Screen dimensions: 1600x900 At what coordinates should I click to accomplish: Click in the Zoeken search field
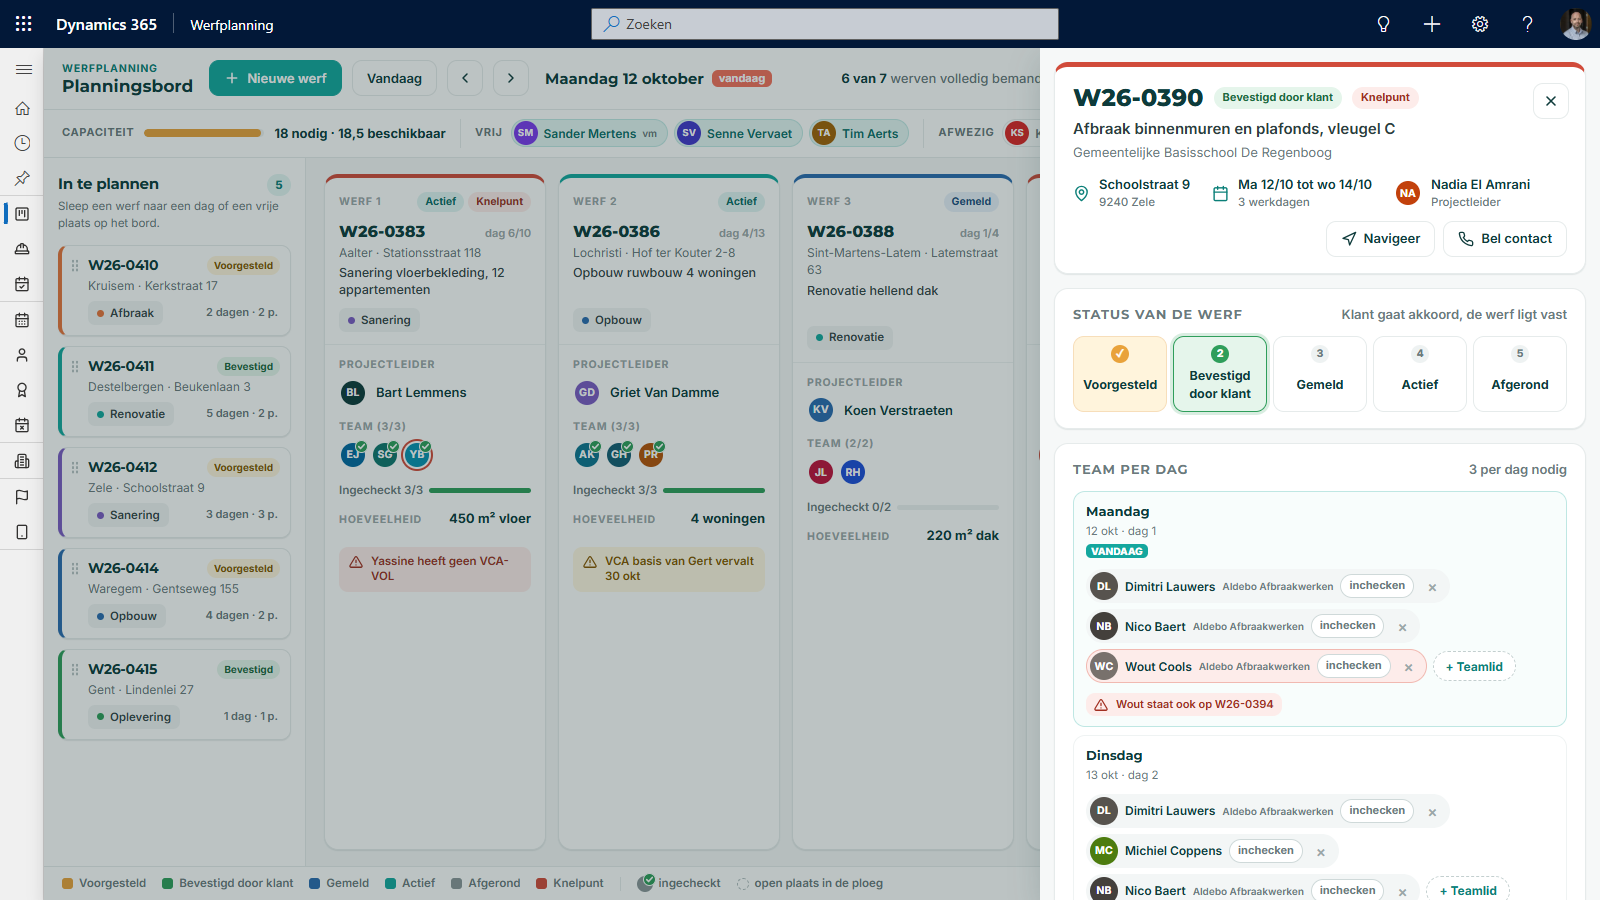[x=825, y=24]
